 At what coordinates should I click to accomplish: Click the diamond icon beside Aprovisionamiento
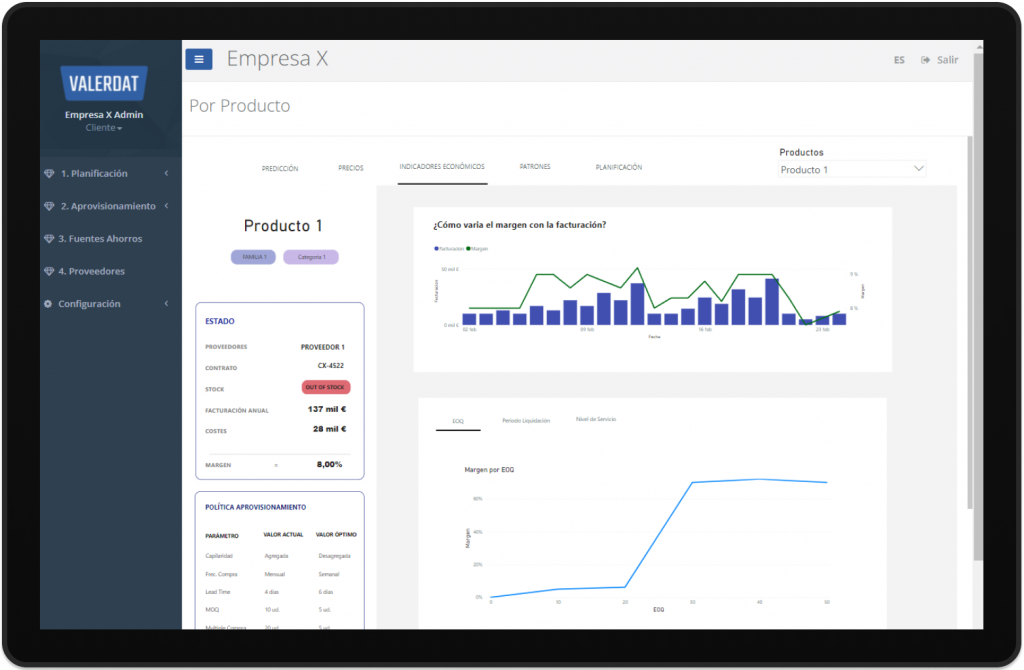(49, 206)
